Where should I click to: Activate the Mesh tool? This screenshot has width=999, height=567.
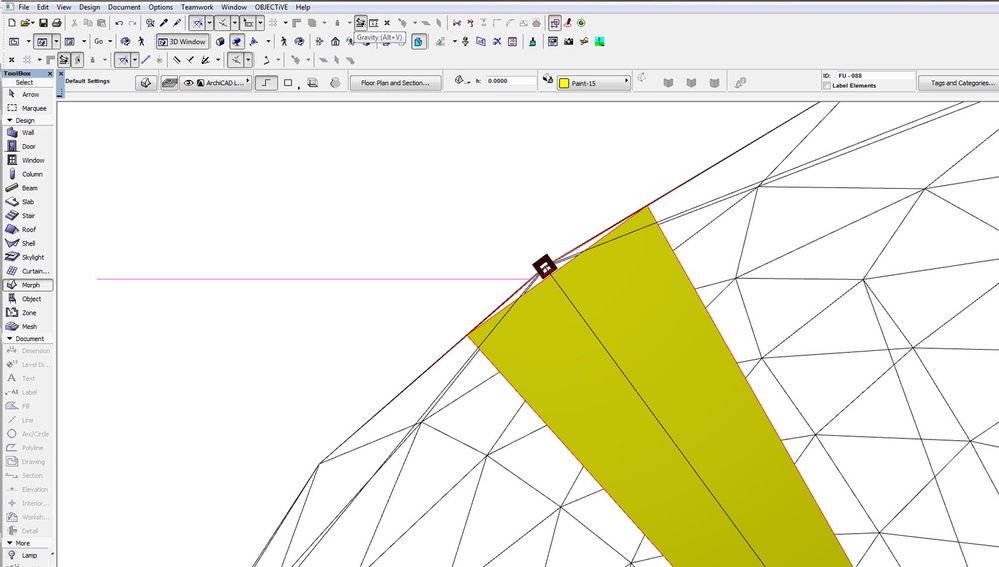28,326
